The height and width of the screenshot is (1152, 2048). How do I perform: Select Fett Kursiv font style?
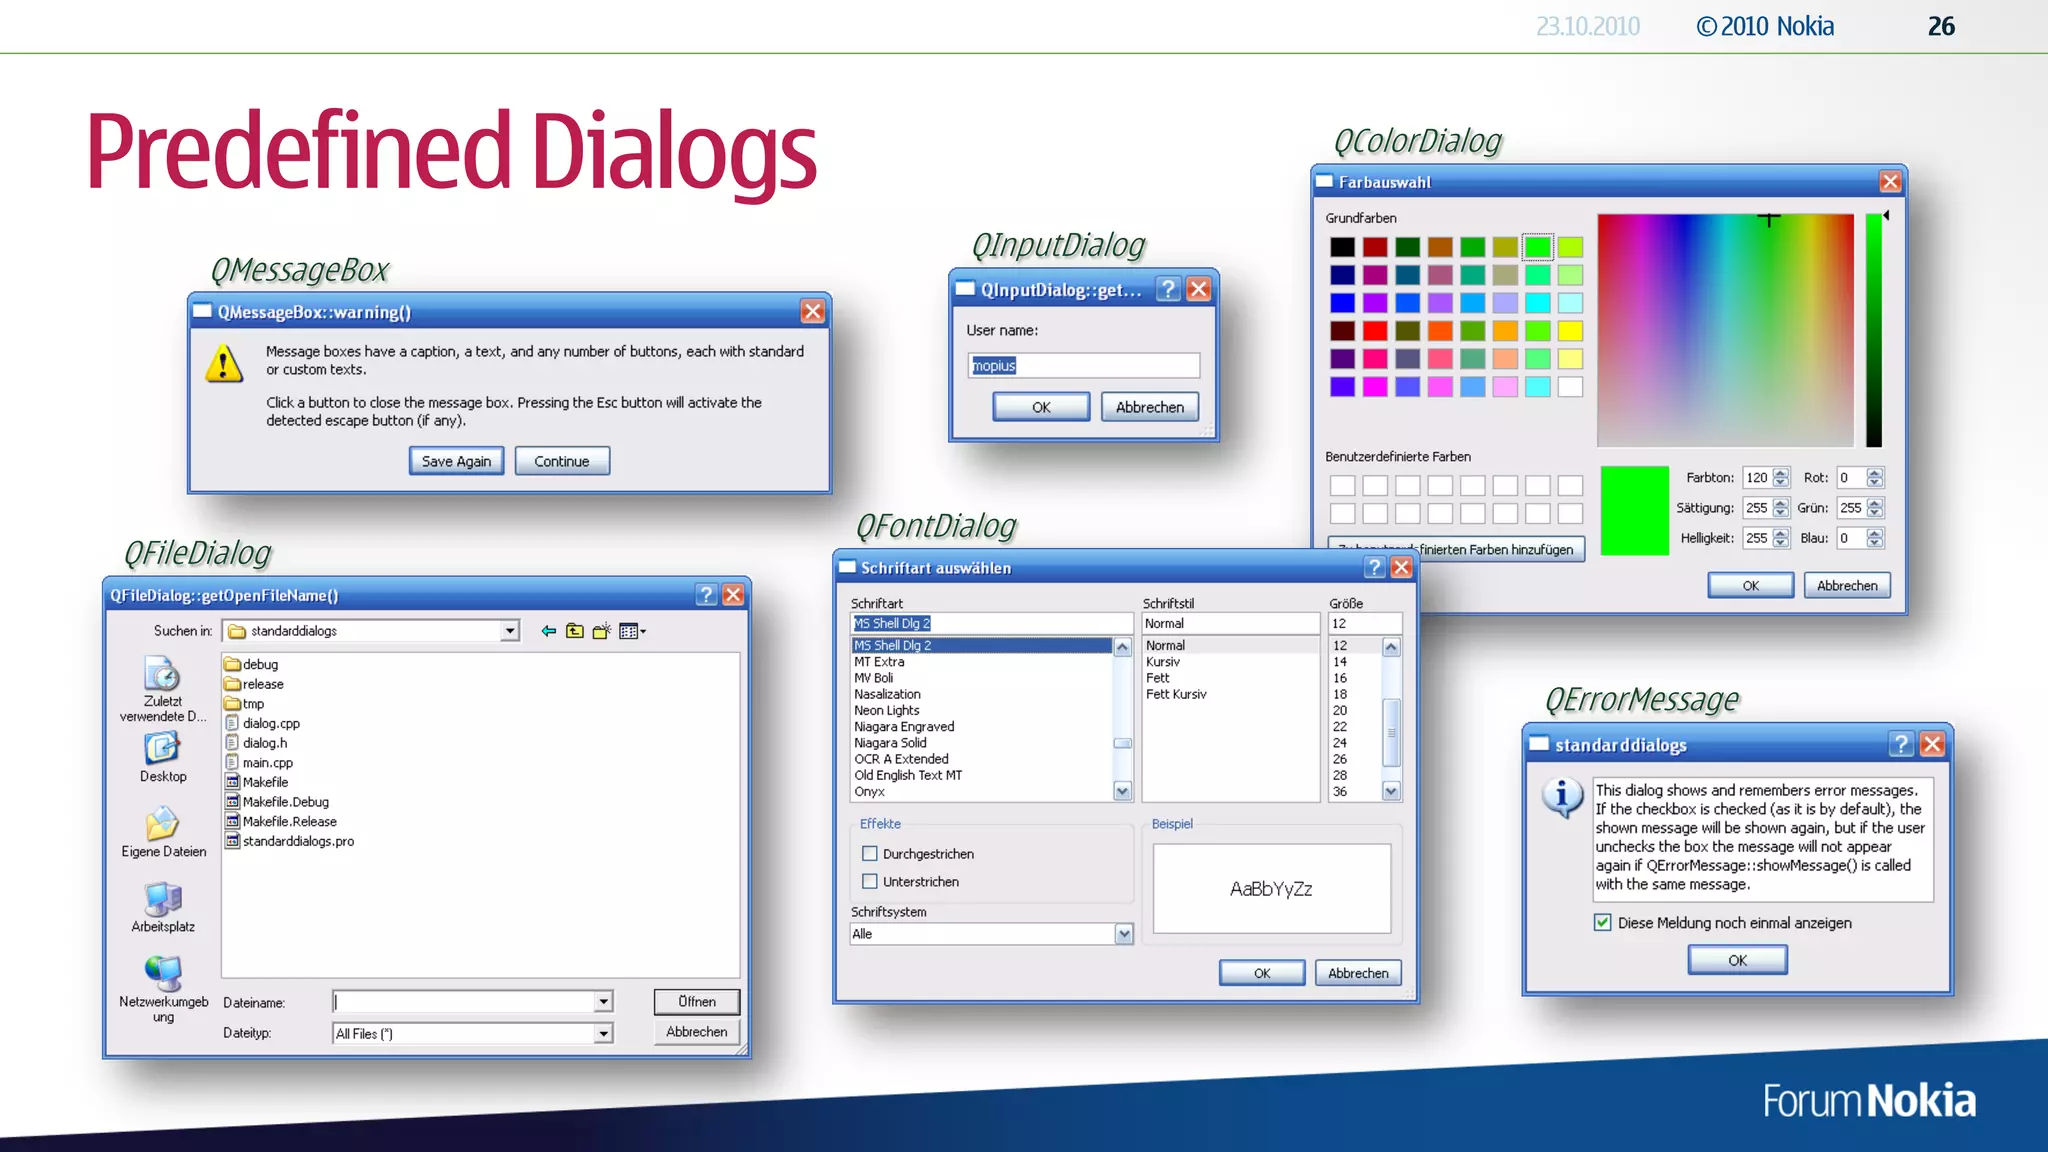[1176, 694]
